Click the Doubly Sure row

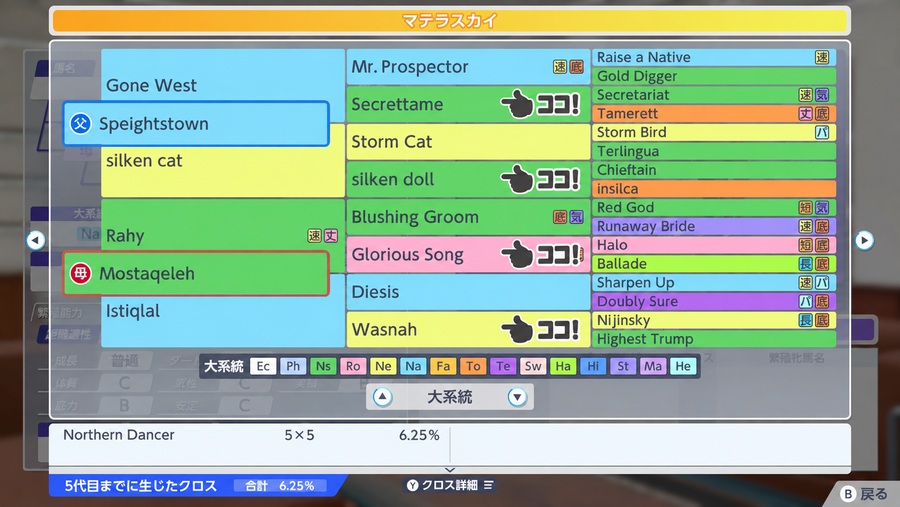pyautogui.click(x=713, y=301)
